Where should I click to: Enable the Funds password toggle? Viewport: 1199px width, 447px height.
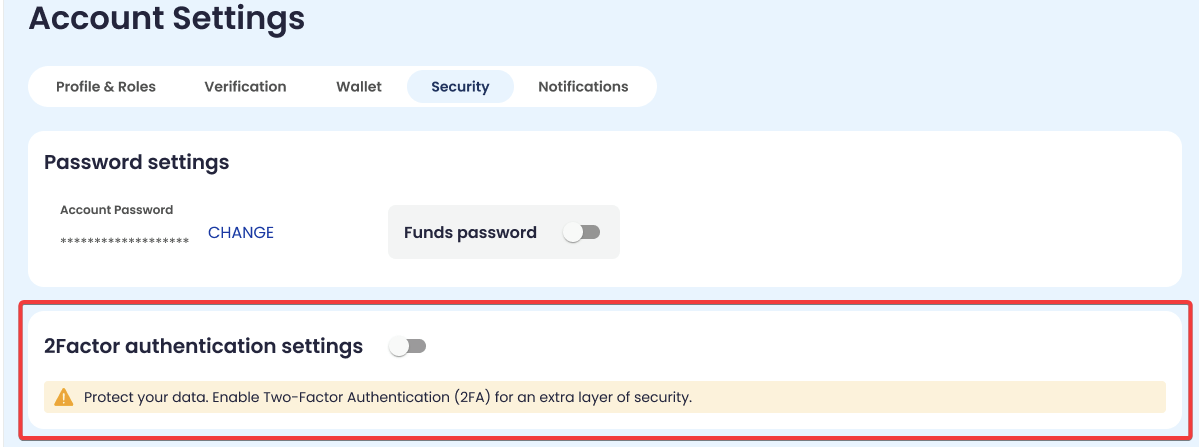(x=581, y=232)
